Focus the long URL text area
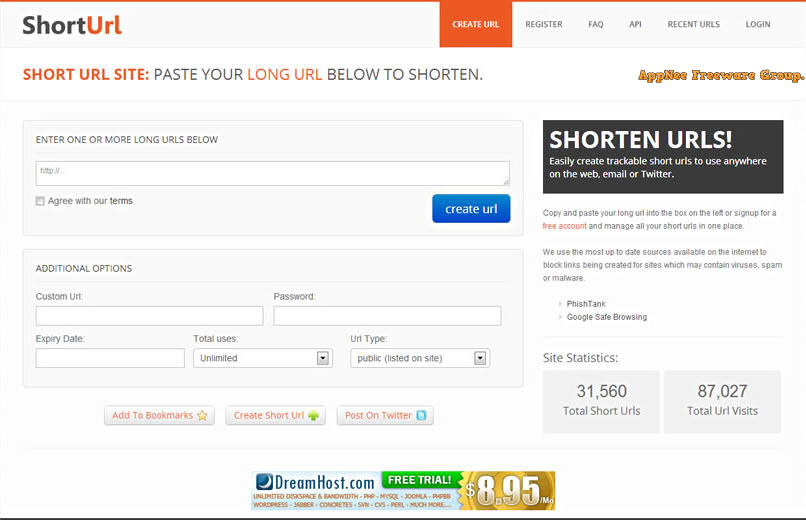The height and width of the screenshot is (520, 806). click(x=272, y=173)
